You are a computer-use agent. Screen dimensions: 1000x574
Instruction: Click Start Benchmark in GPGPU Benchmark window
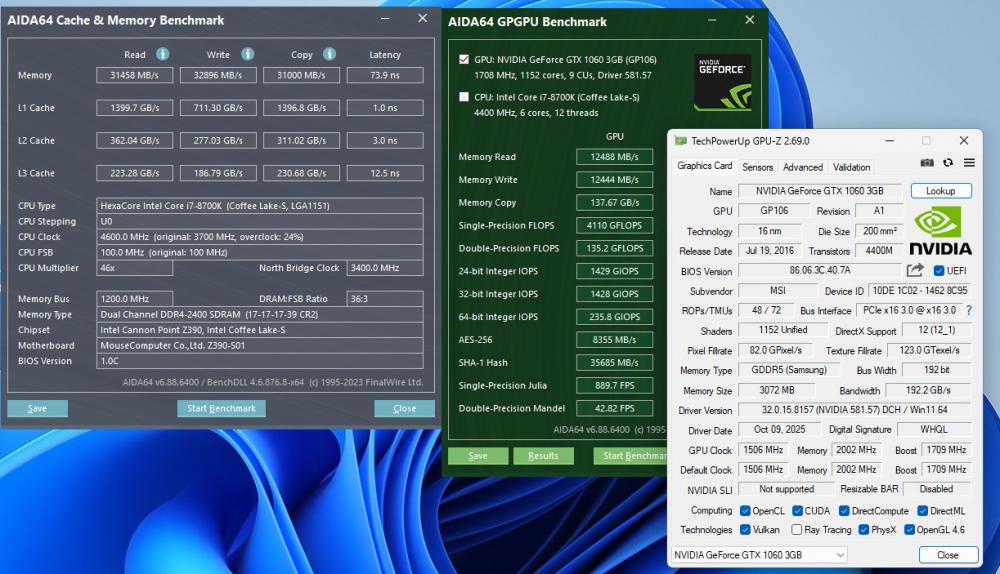[630, 455]
